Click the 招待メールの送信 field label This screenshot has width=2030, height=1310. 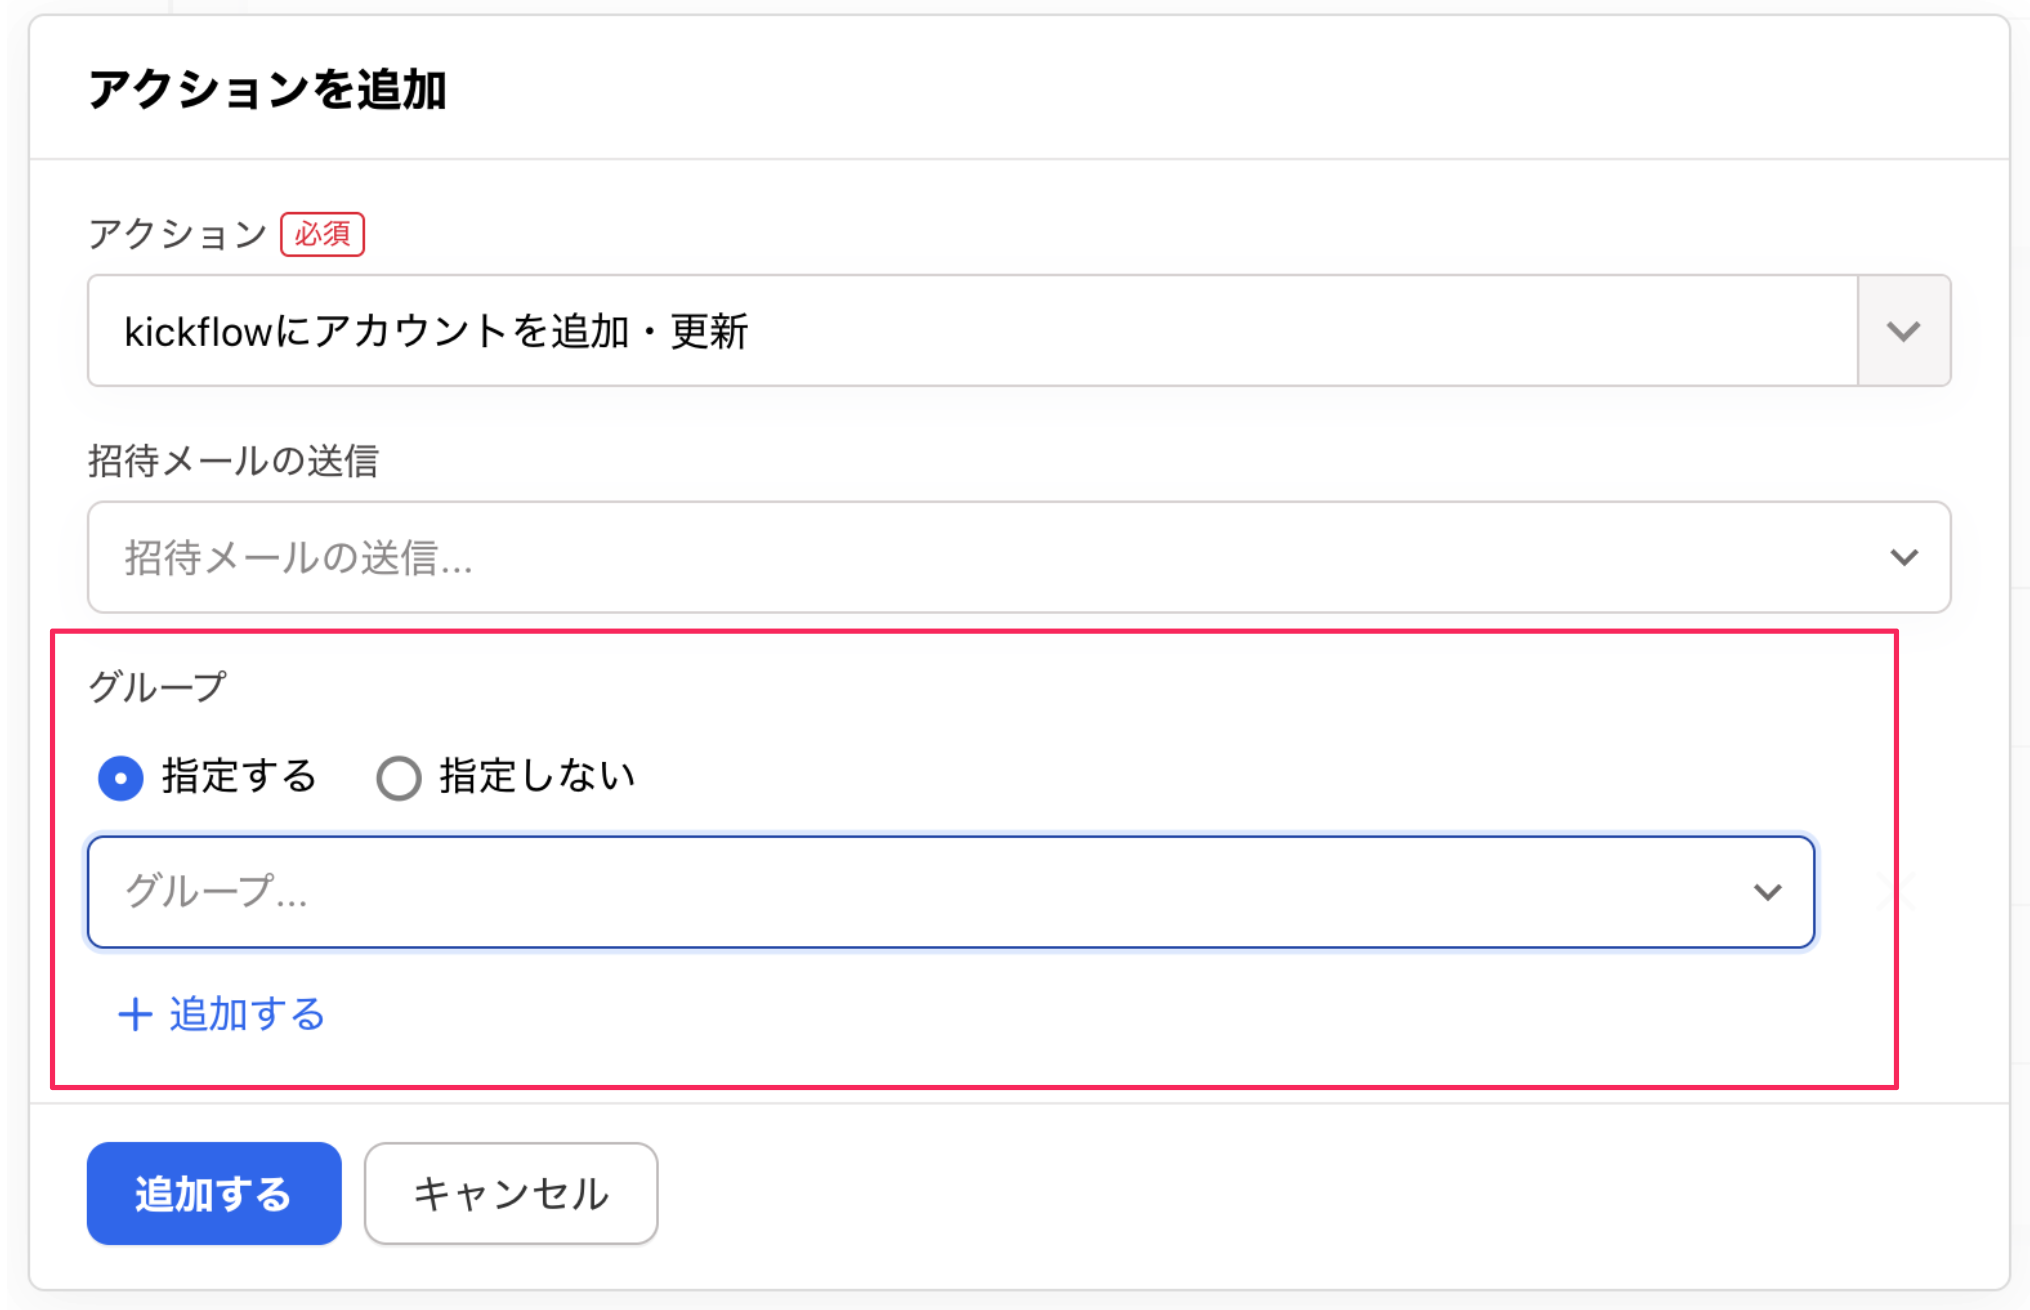(233, 461)
